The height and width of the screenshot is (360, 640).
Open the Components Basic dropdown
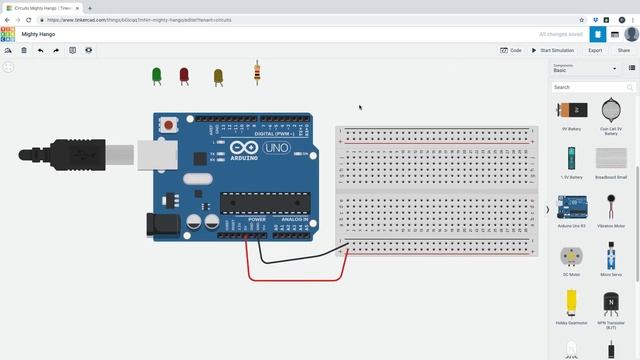coord(584,68)
